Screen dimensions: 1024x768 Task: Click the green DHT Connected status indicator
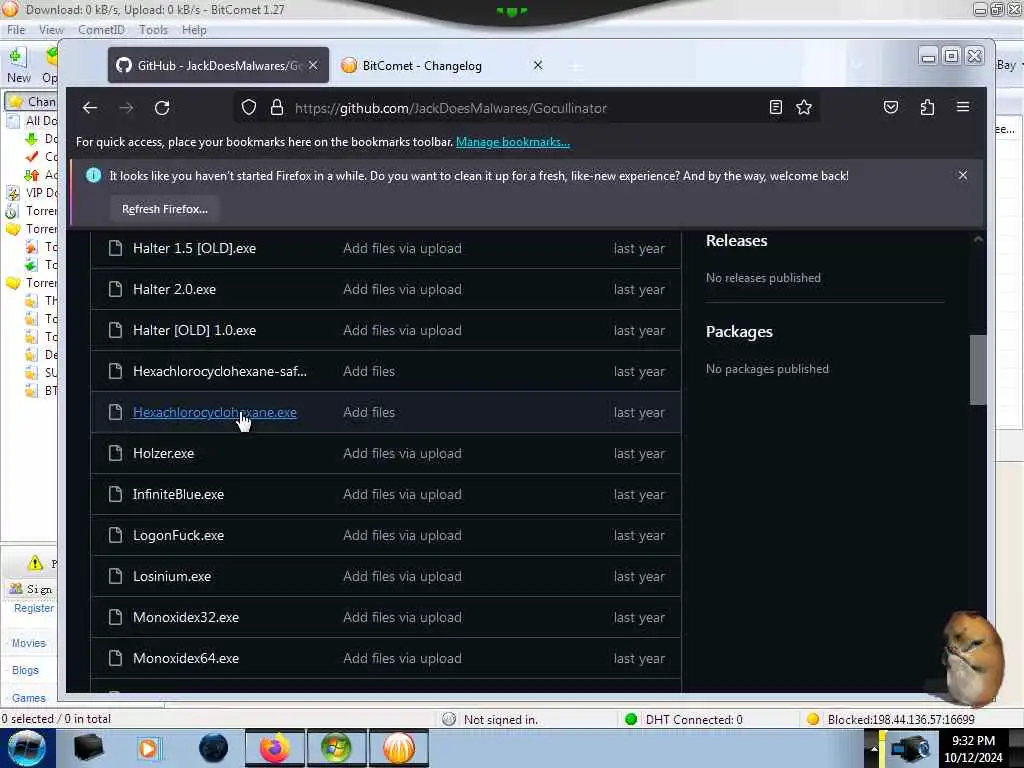tap(631, 719)
